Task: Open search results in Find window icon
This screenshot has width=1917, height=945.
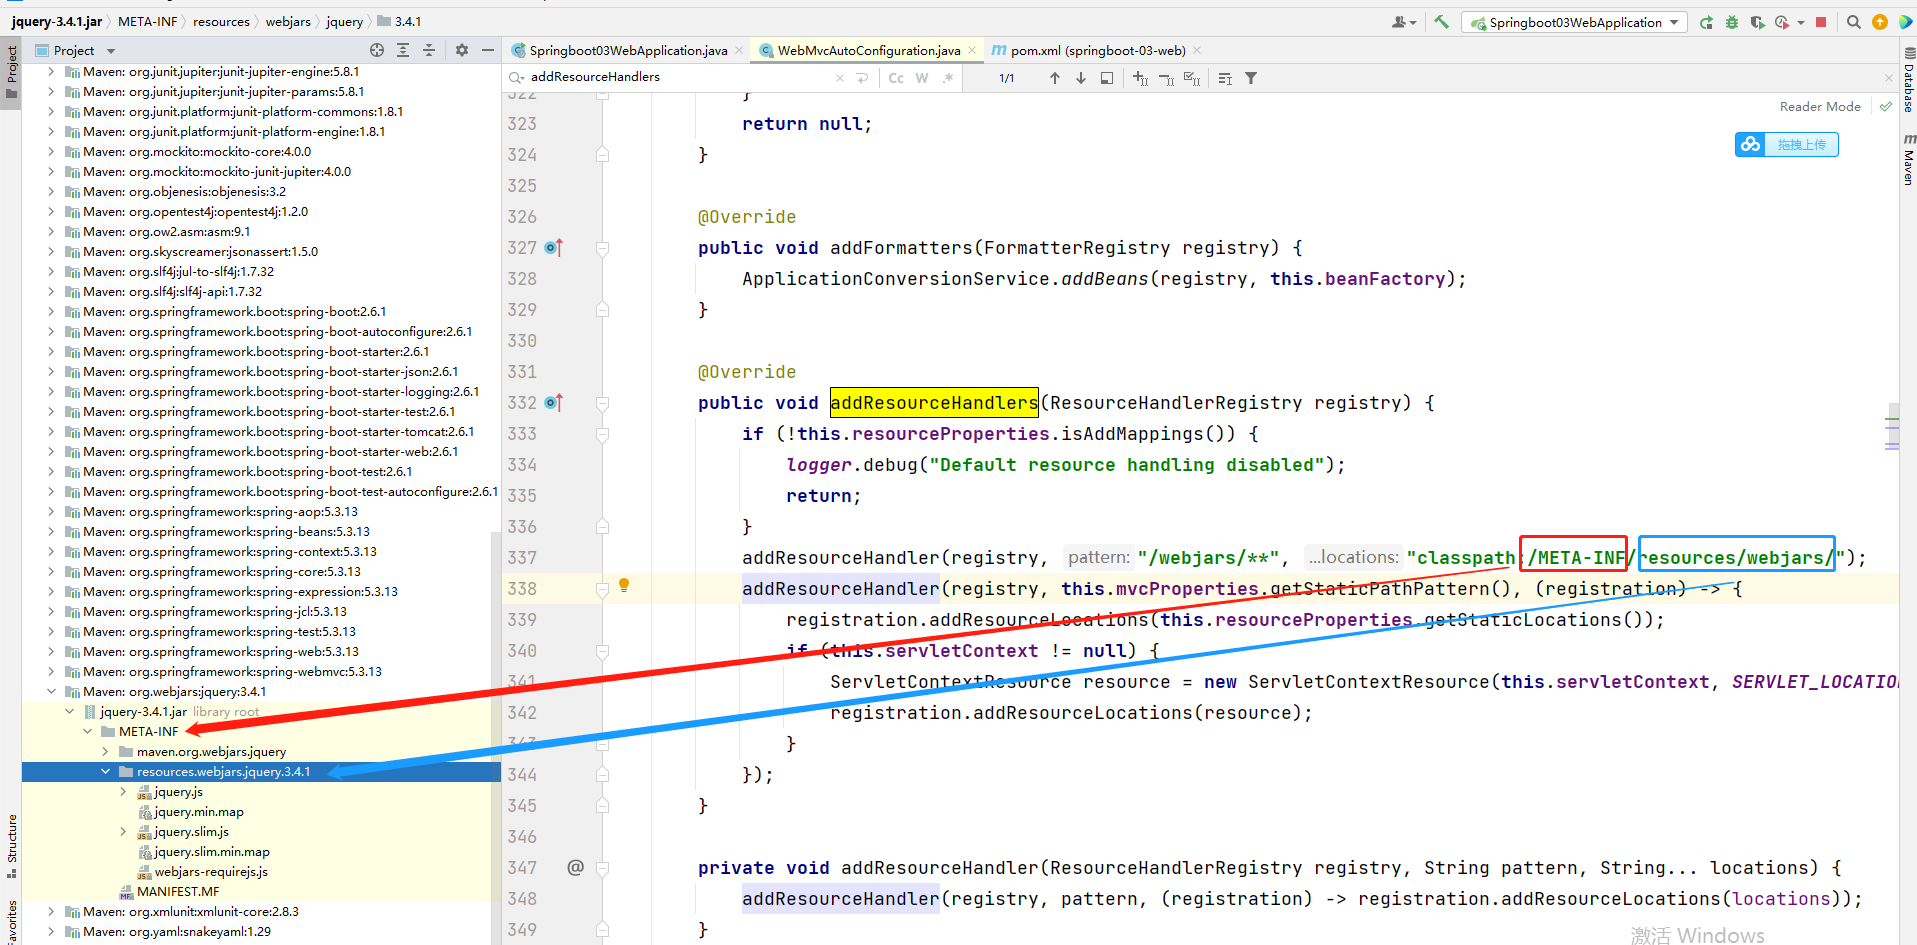Action: [x=1107, y=78]
